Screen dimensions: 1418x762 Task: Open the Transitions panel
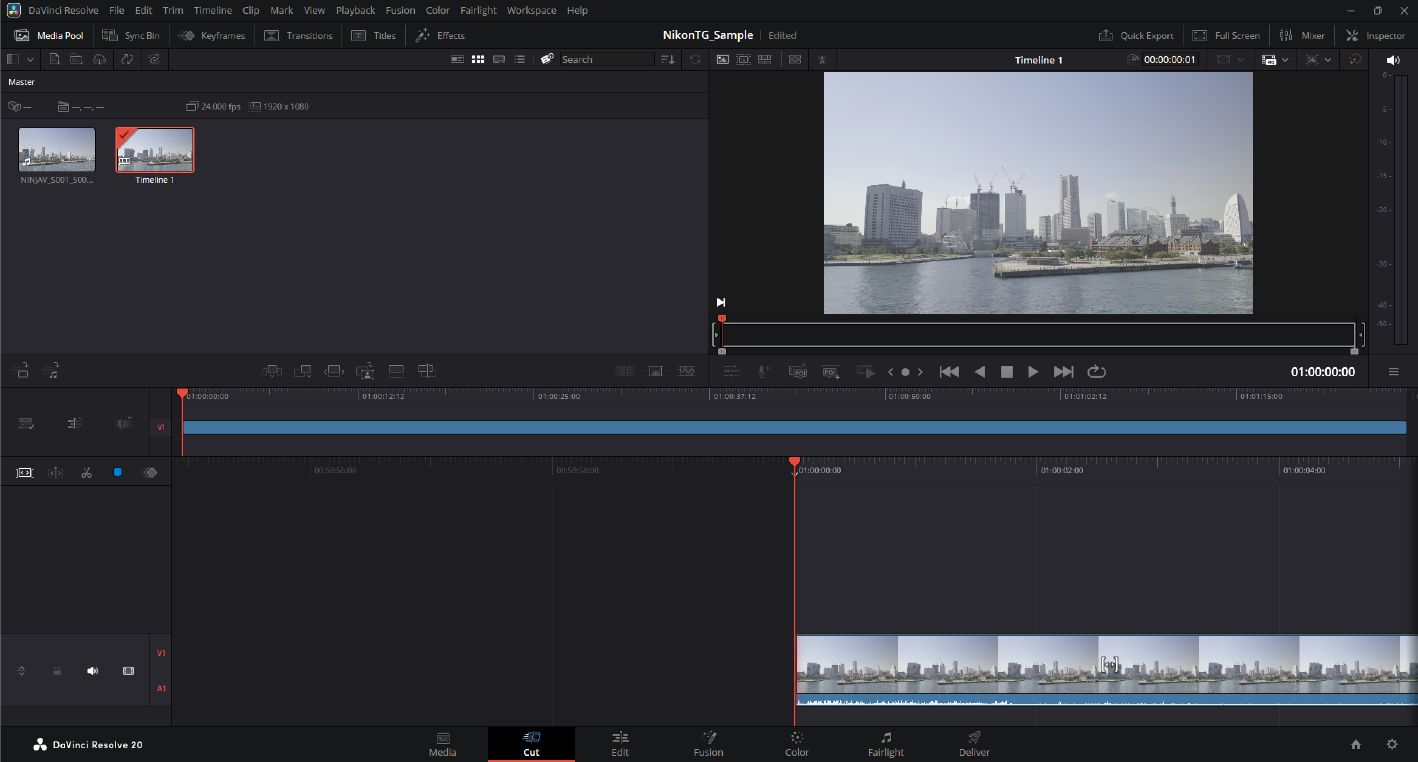tap(298, 36)
